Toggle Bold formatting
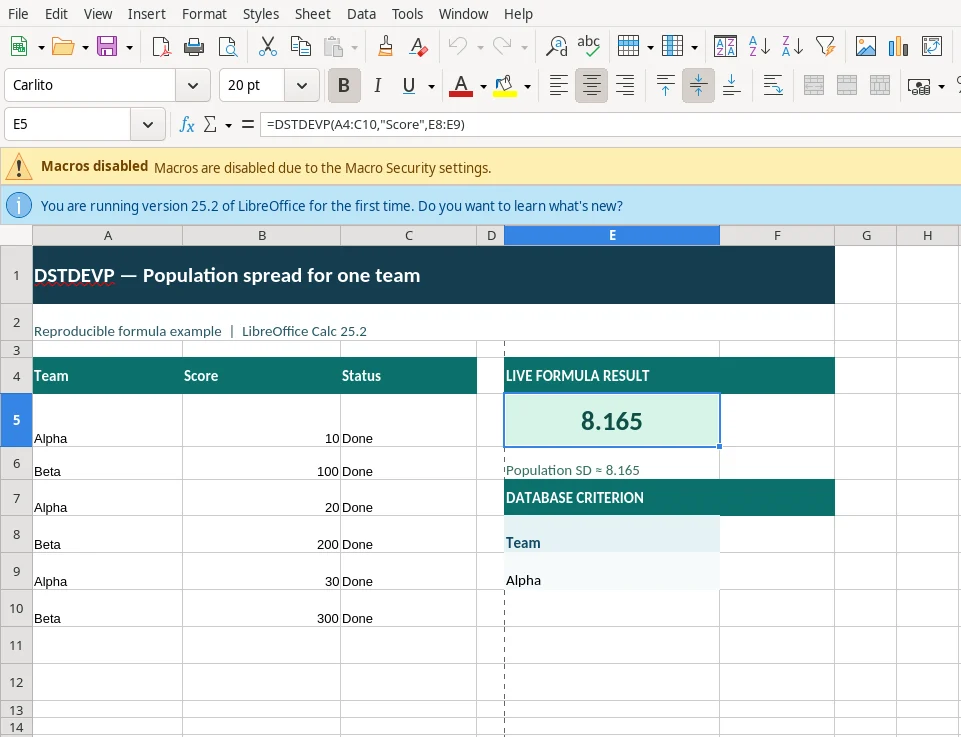 [344, 85]
